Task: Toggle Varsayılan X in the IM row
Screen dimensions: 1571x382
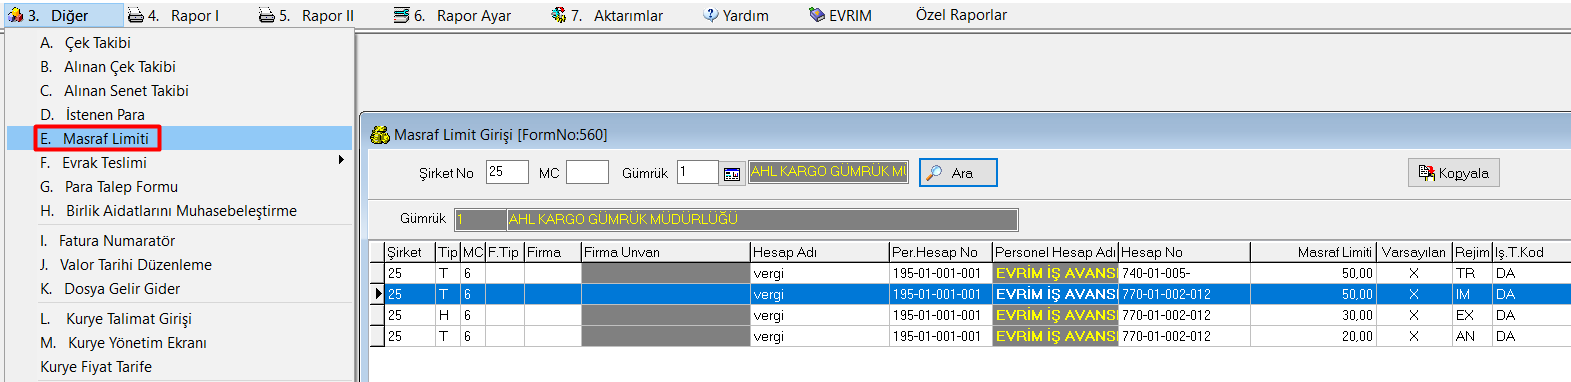Action: (x=1414, y=294)
